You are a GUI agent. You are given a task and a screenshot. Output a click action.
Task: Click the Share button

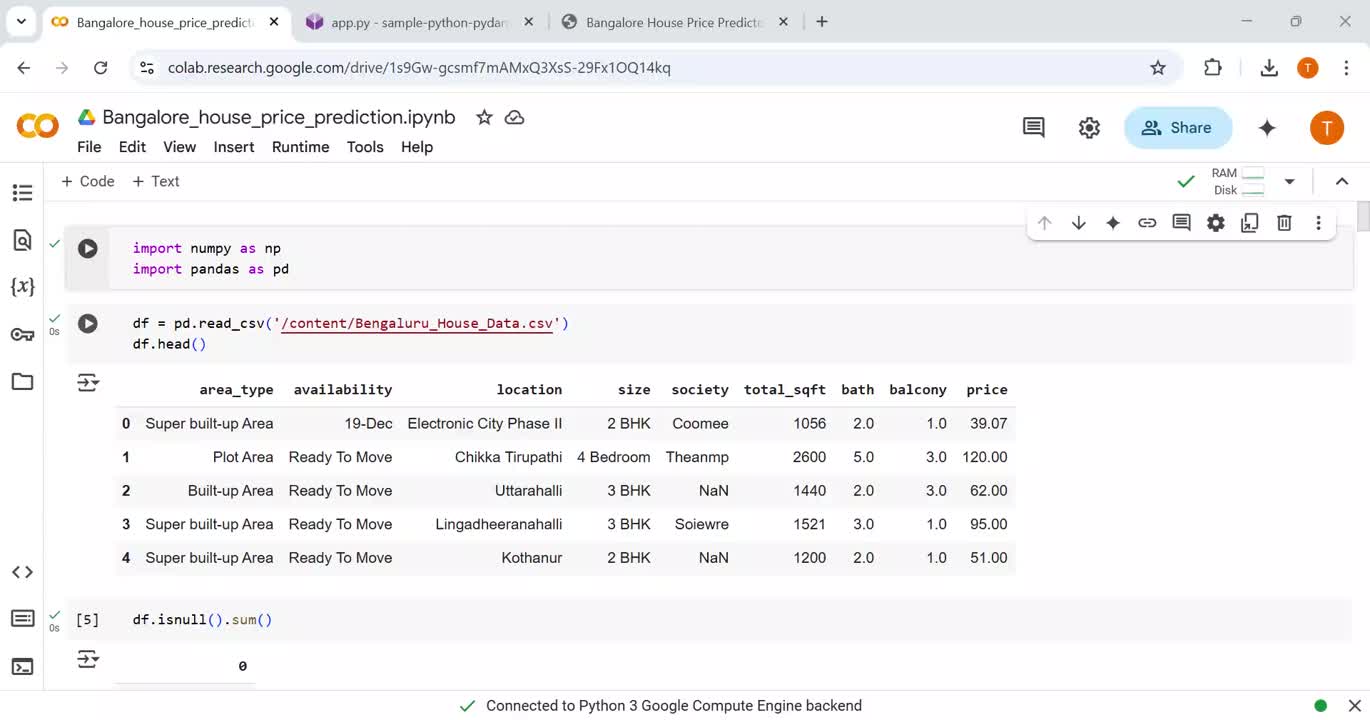1177,128
